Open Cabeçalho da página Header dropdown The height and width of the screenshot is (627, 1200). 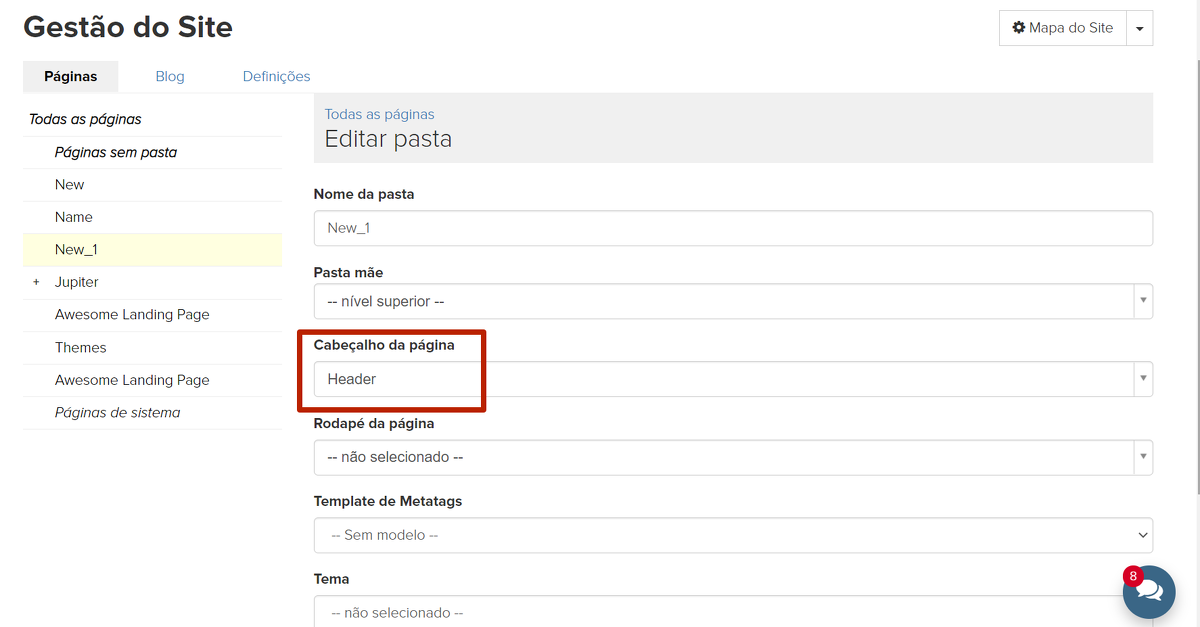point(732,379)
